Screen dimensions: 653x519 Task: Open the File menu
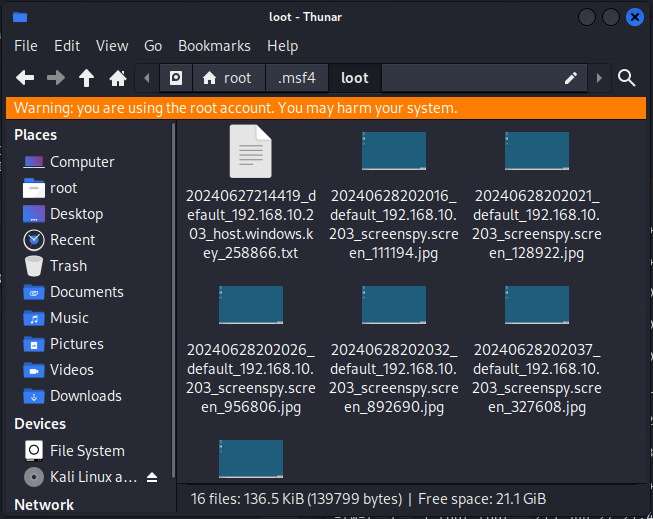coord(26,46)
